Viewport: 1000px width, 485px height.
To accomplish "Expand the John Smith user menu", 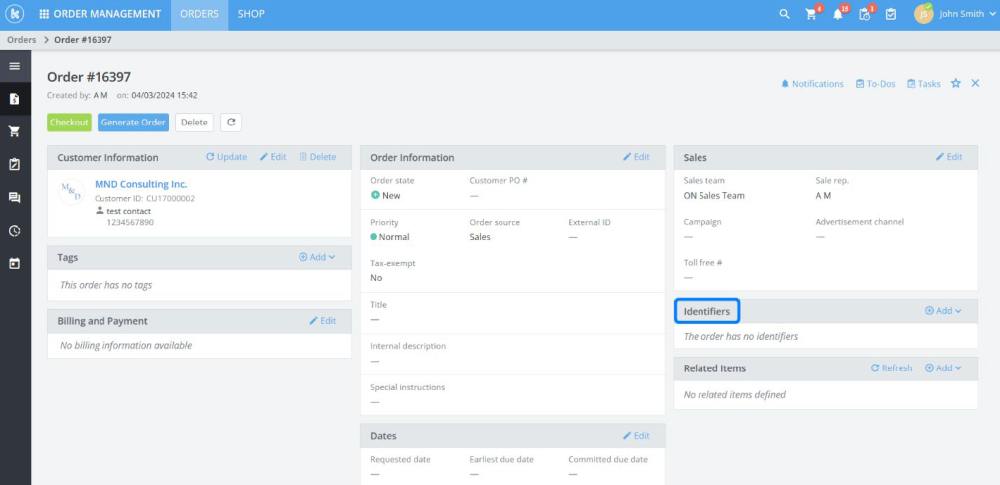I will (992, 14).
